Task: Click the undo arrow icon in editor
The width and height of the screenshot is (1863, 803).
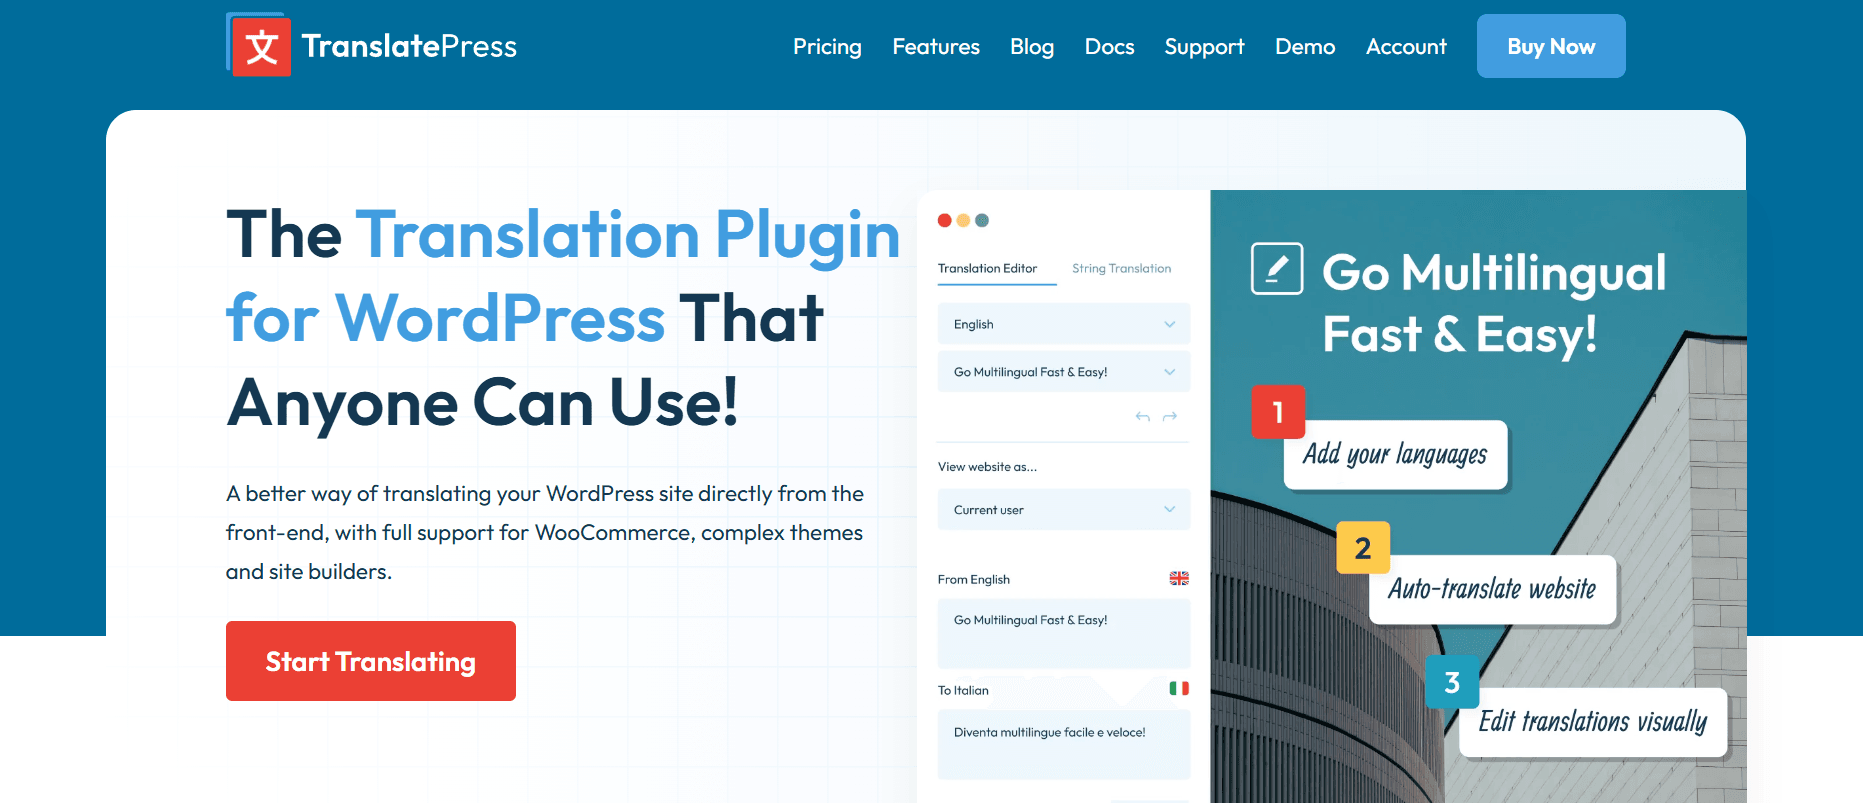Action: [x=1143, y=417]
